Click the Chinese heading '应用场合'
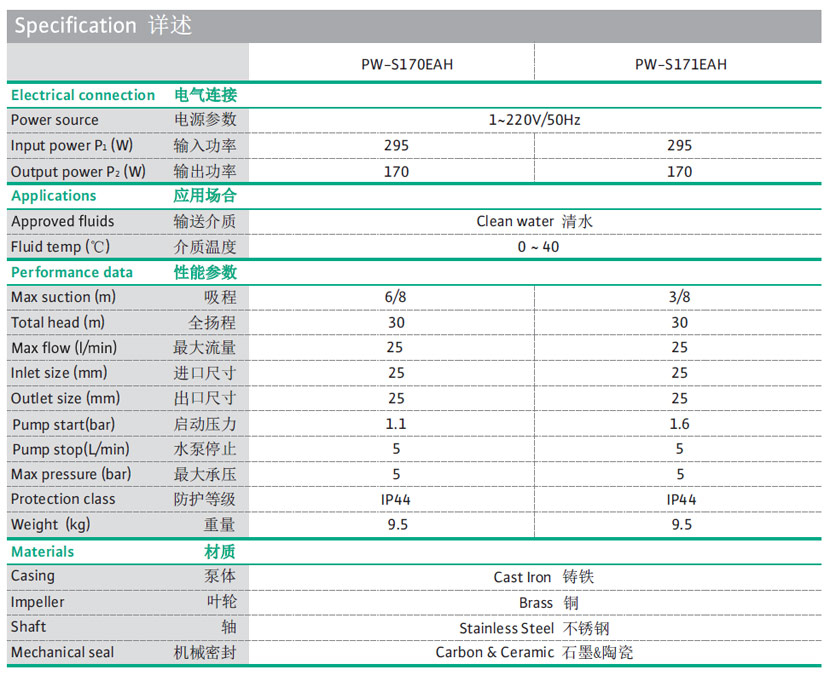Screen dimensions: 830x678 pos(205,196)
